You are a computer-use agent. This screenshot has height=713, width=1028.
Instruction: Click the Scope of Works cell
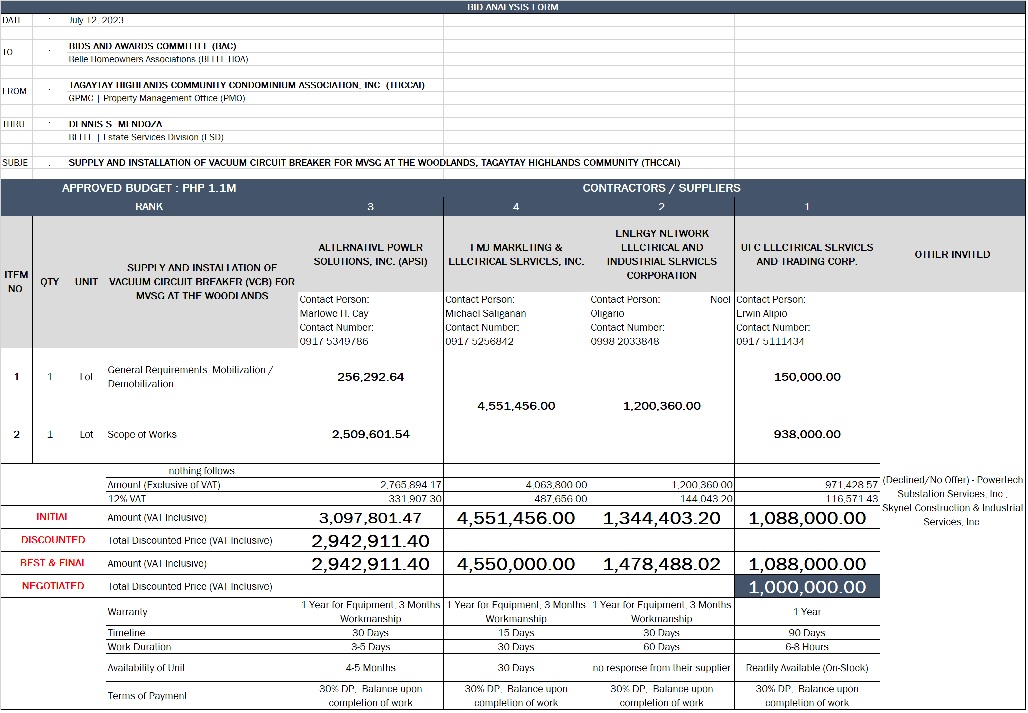pyautogui.click(x=142, y=434)
